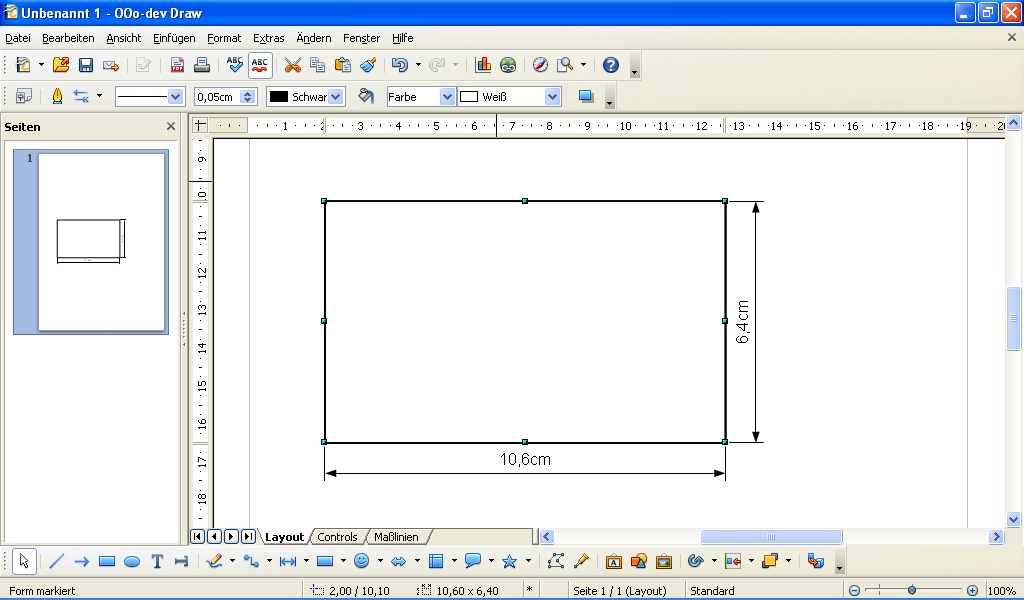Image resolution: width=1024 pixels, height=600 pixels.
Task: Click the zoom magnifier tool
Action: (x=565, y=65)
